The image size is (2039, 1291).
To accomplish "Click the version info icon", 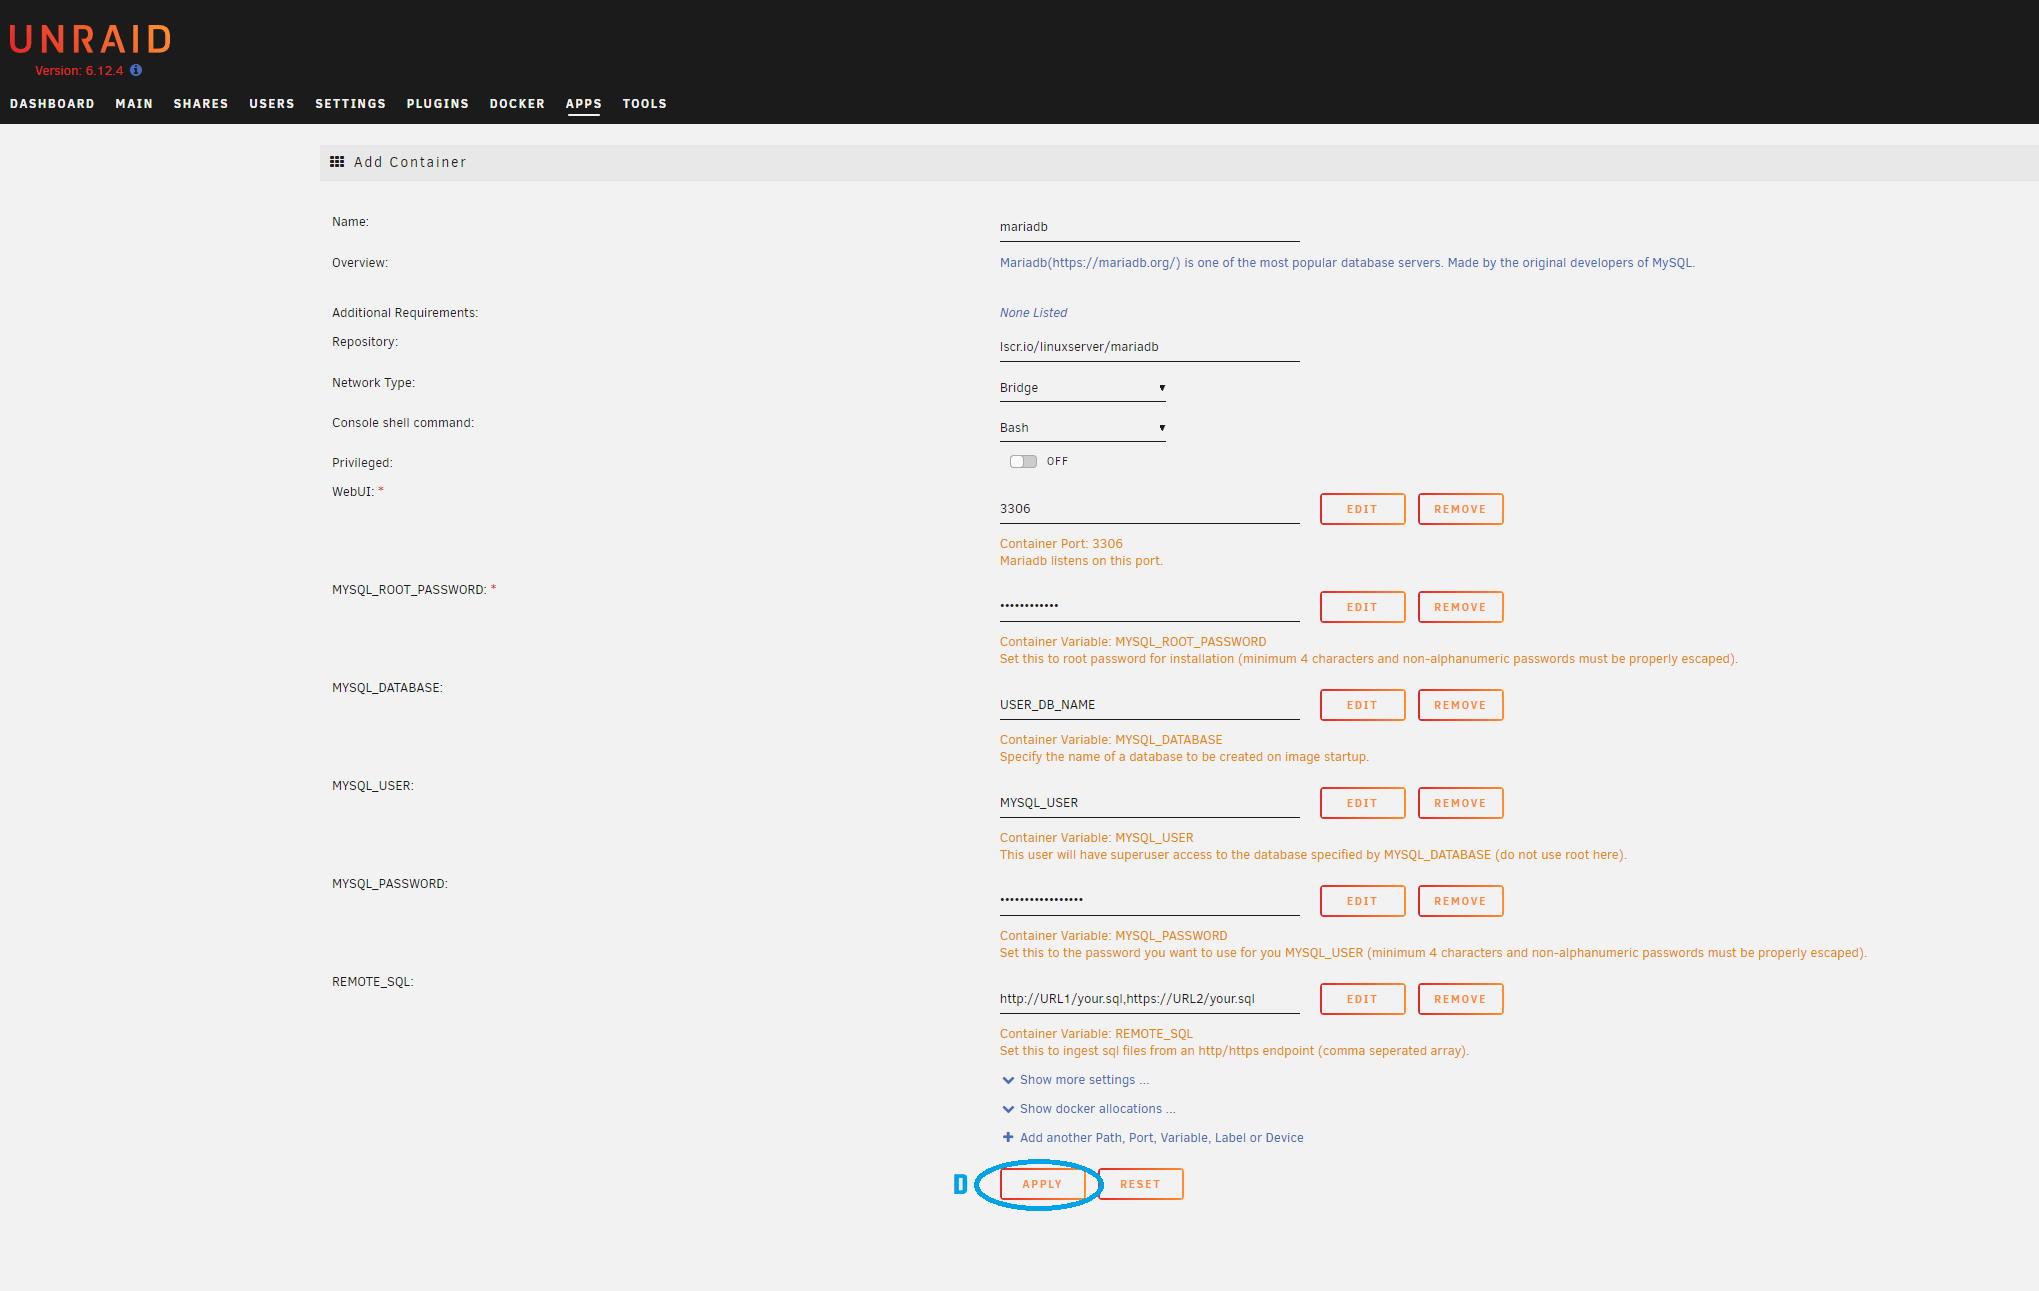I will [136, 70].
